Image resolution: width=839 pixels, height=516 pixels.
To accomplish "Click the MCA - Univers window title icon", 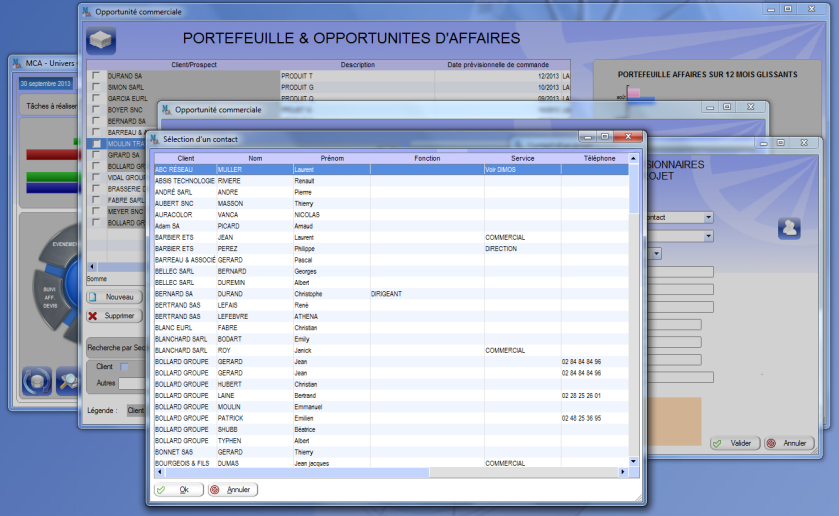I will click(x=18, y=63).
